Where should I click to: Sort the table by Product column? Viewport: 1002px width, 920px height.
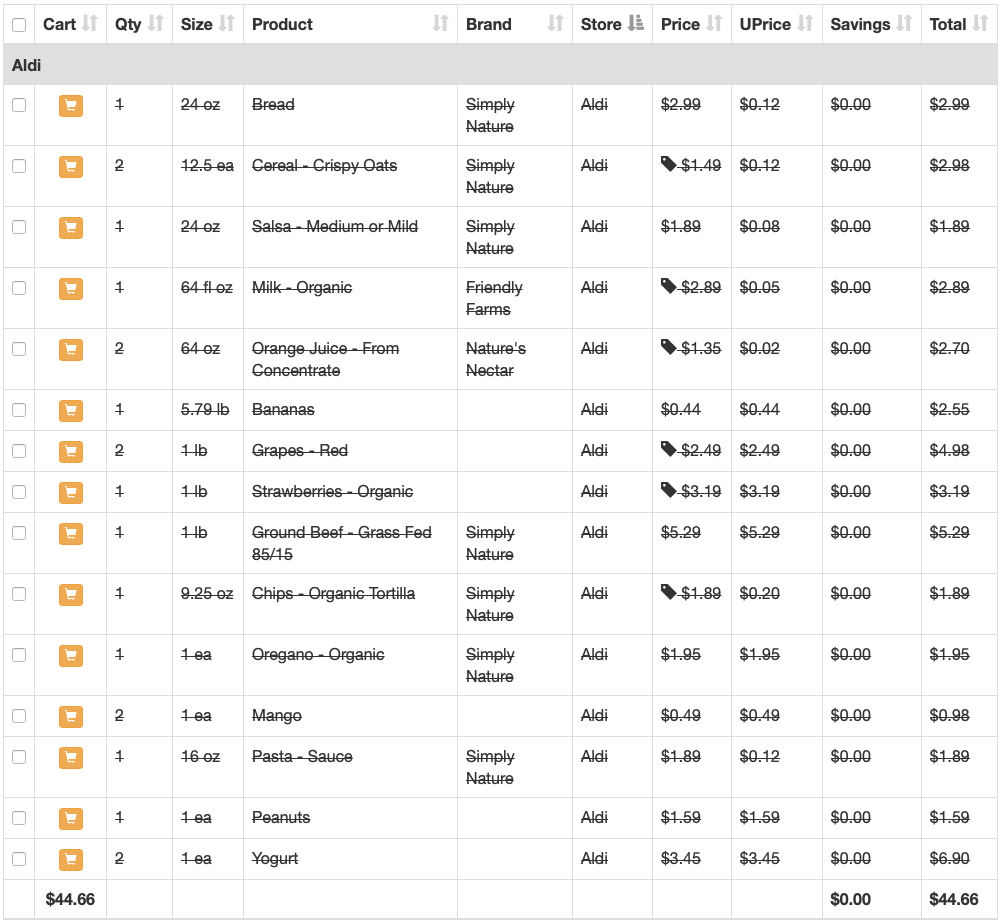[350, 24]
